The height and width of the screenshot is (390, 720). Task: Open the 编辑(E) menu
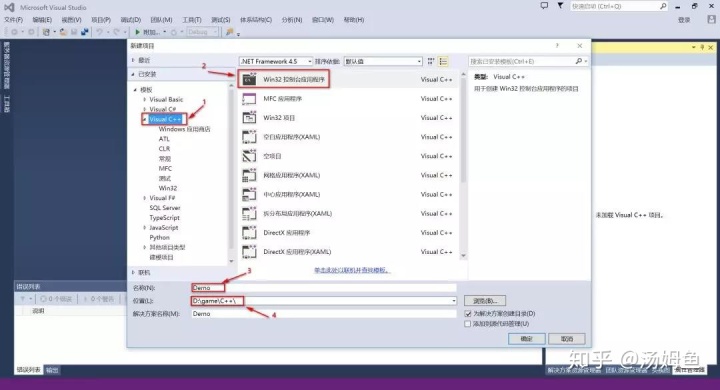42,20
